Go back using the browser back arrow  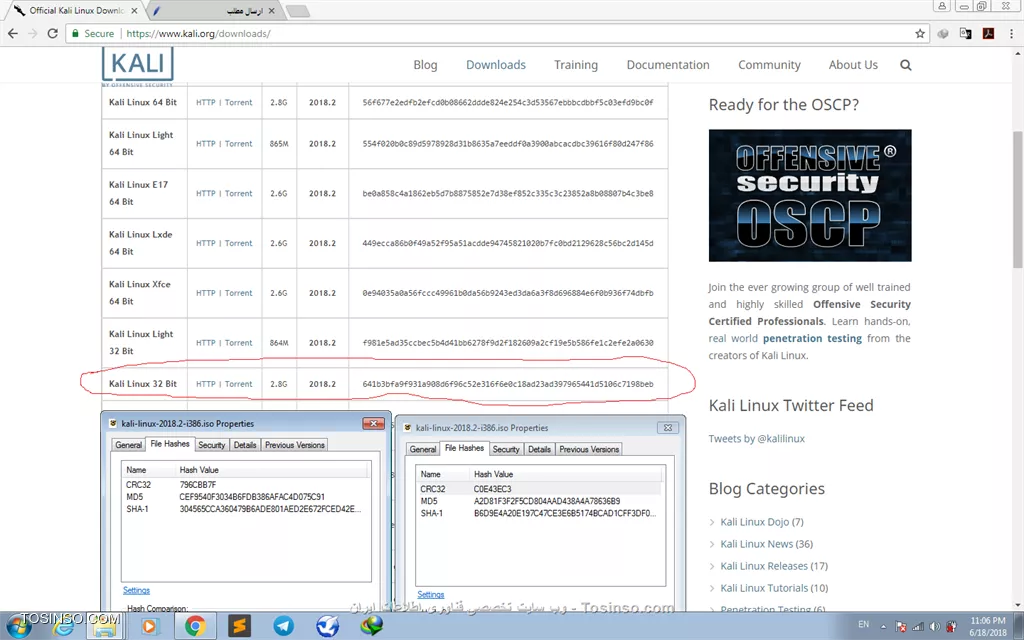13,33
